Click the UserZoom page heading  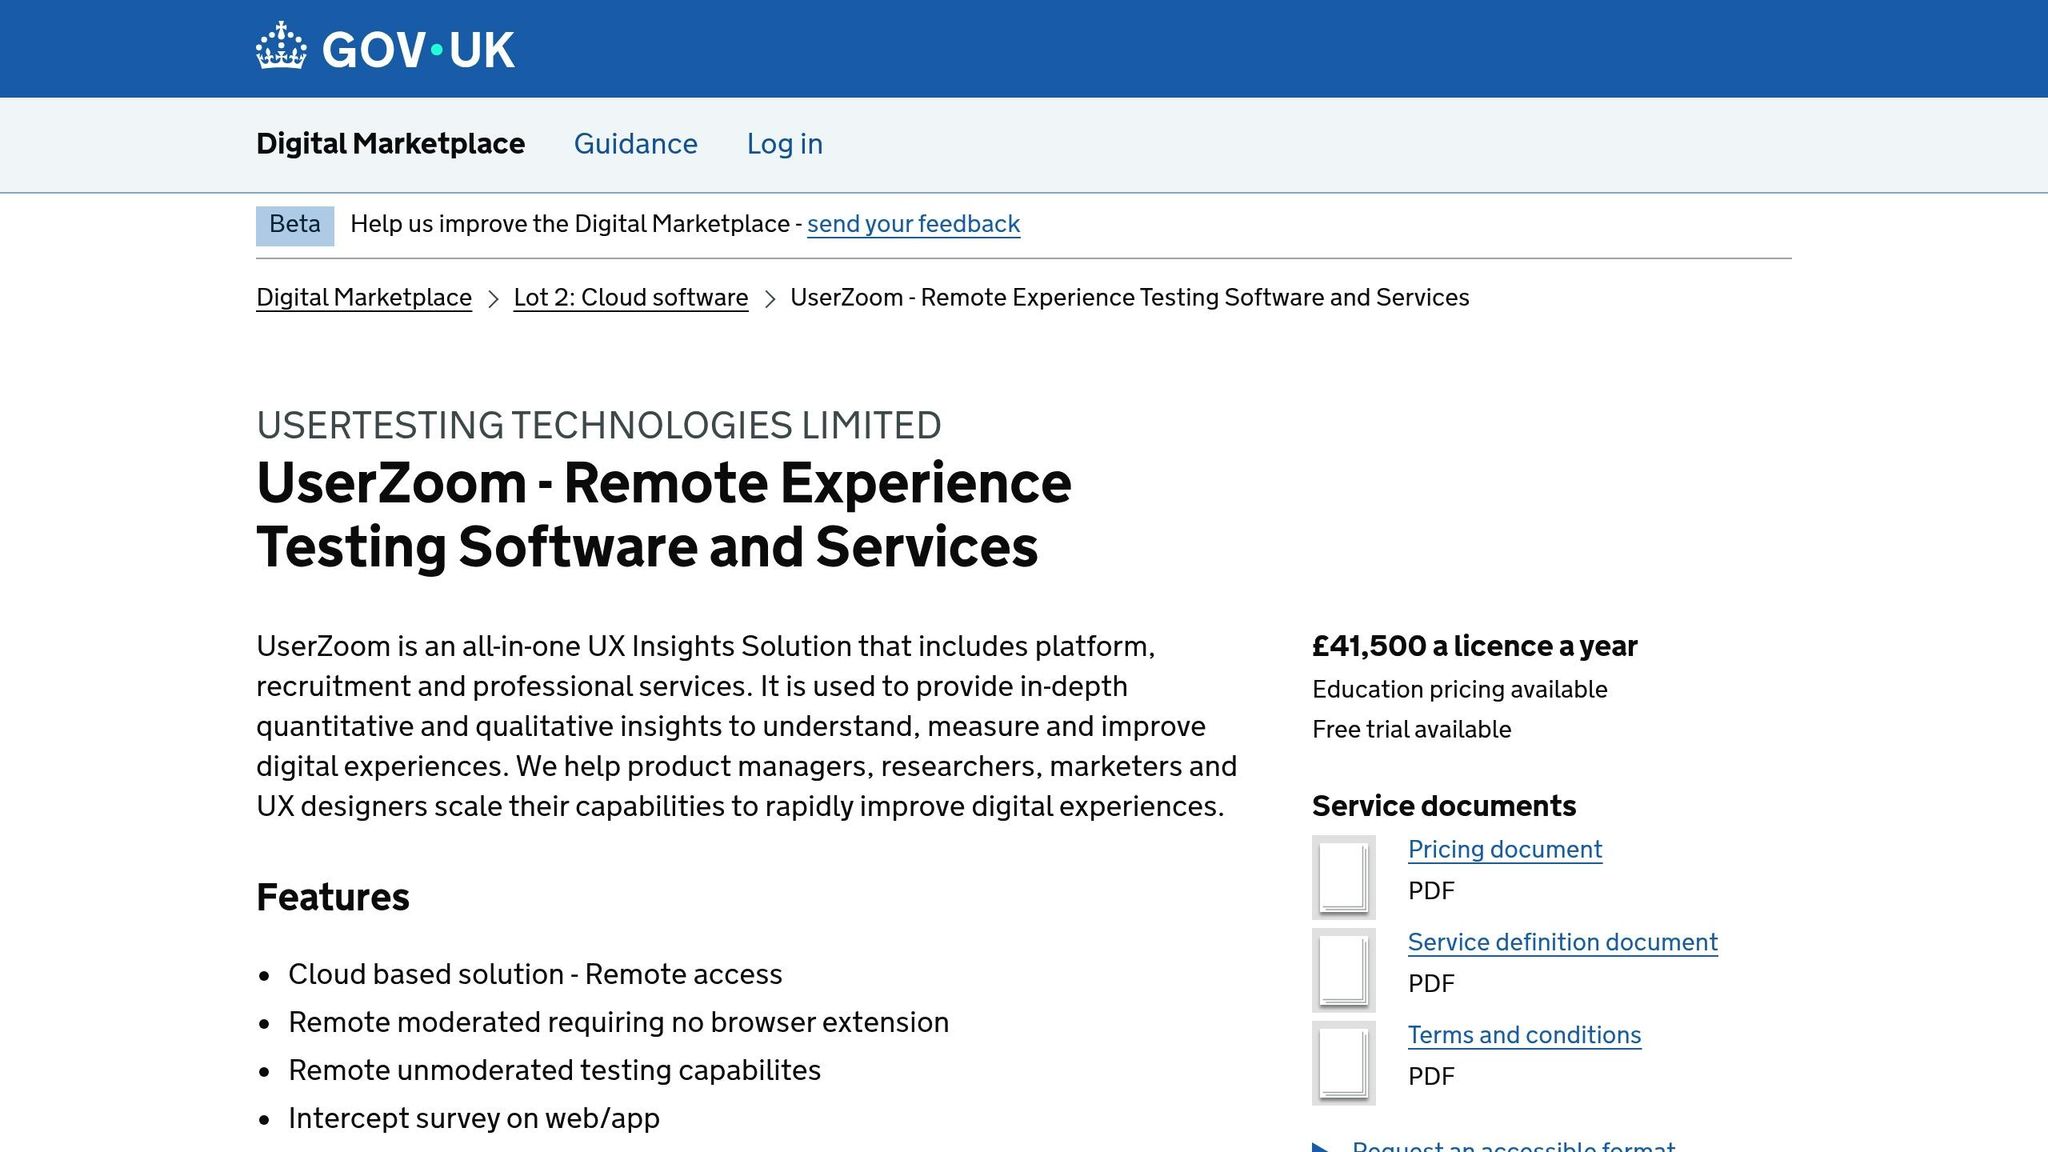663,515
